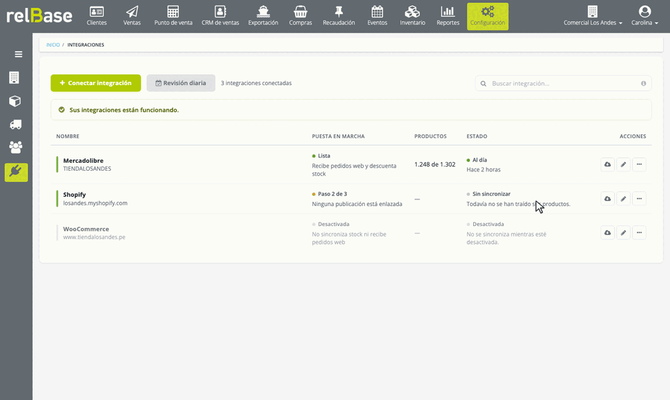Open the Configuración section
The width and height of the screenshot is (670, 400).
point(488,16)
